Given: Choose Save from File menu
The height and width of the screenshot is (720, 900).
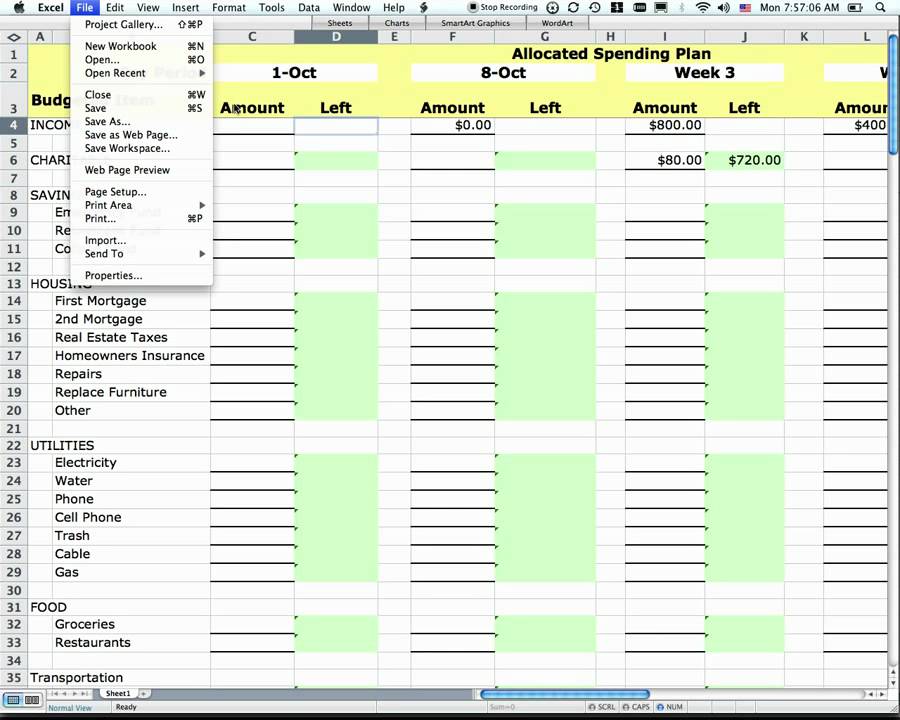Looking at the screenshot, I should [141, 108].
